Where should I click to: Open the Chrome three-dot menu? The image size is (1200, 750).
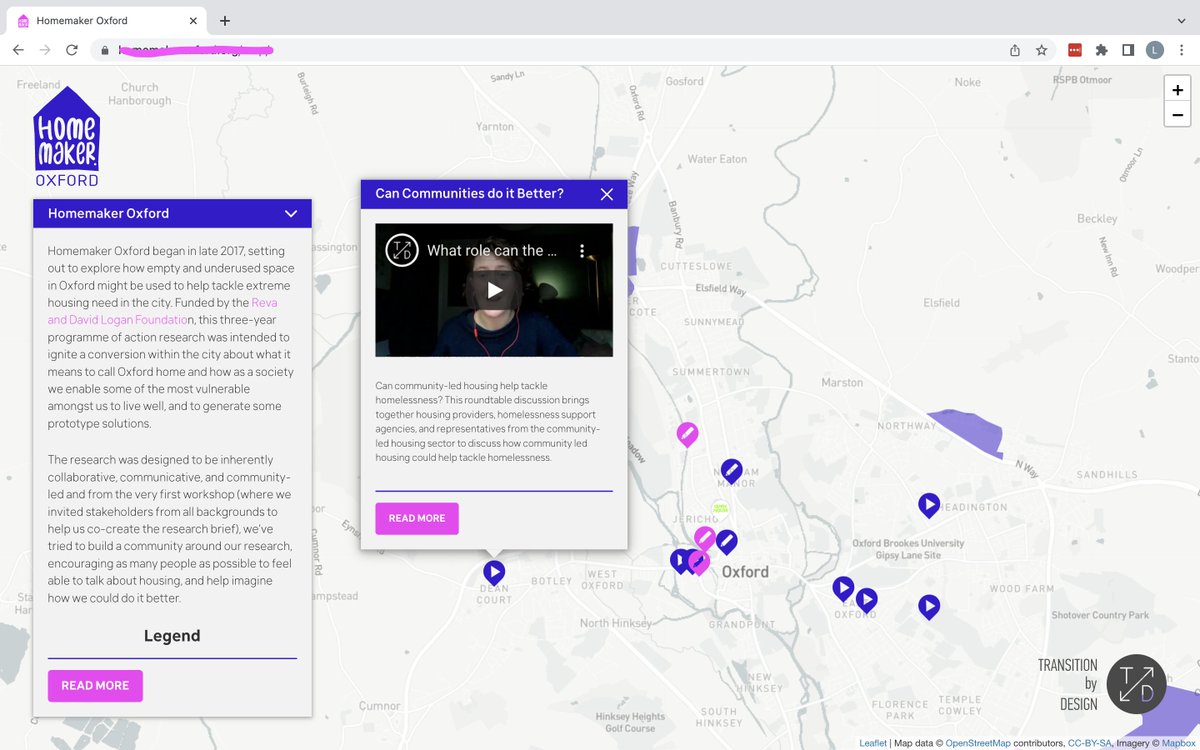point(1182,50)
